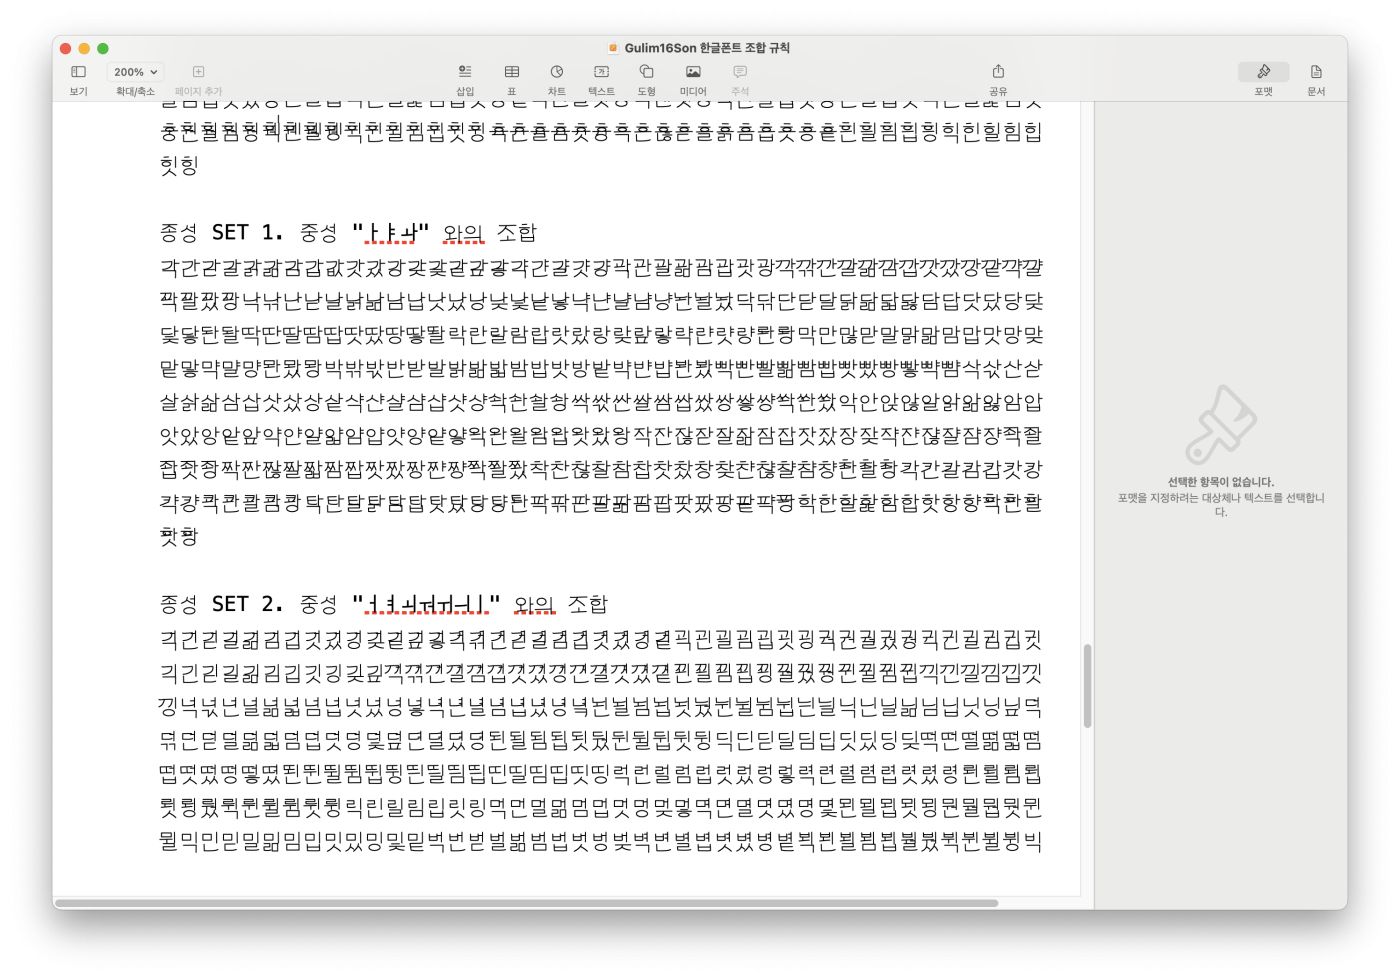Open the 삽입 (Insert) menu
Image resolution: width=1400 pixels, height=979 pixels.
point(465,72)
